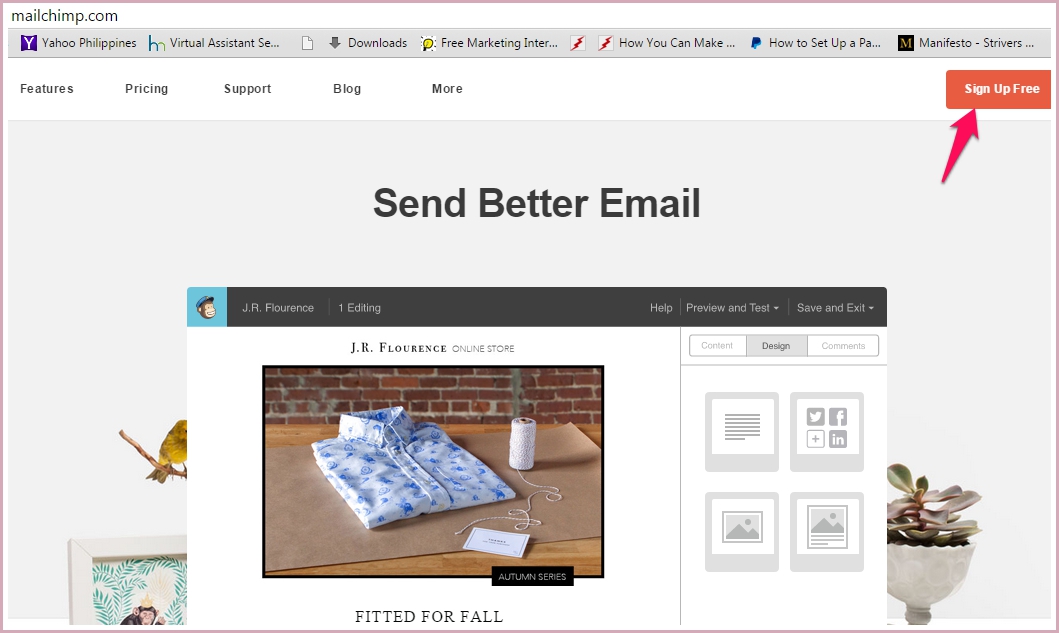Open the Yahoo Philippines bookmark
This screenshot has height=633, width=1059.
point(78,43)
